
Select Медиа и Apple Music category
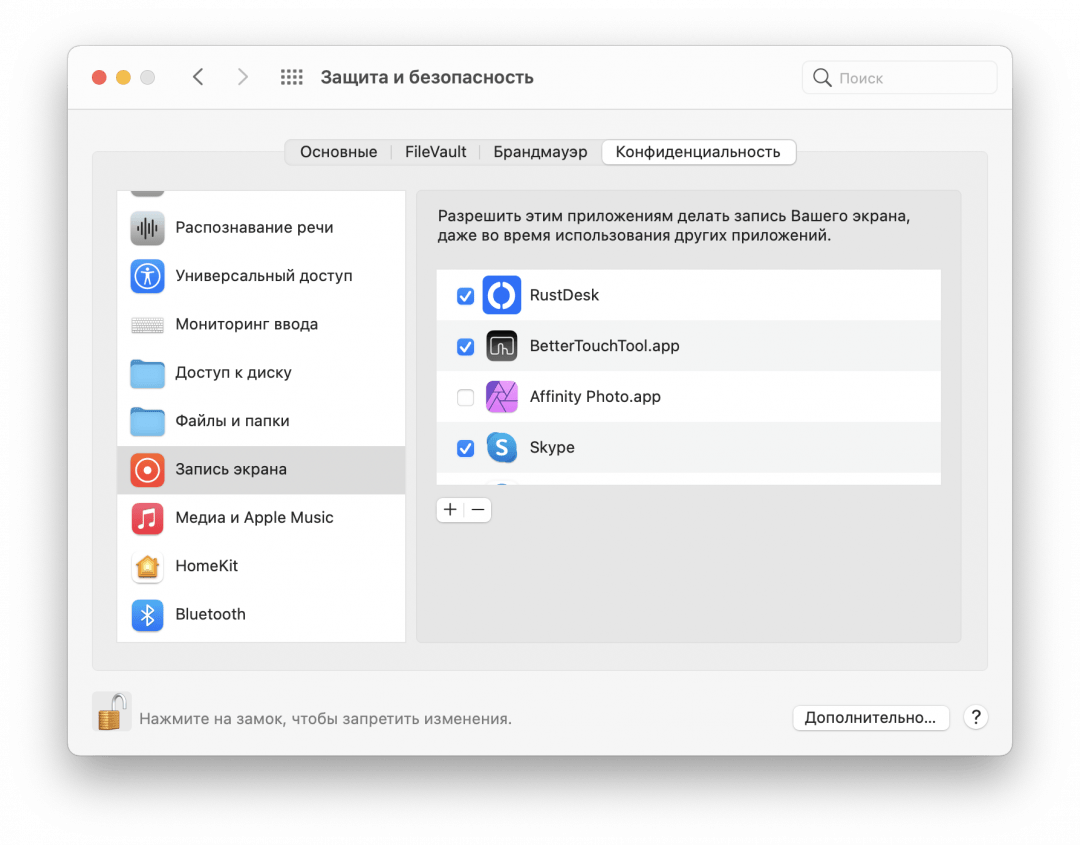pyautogui.click(x=254, y=518)
